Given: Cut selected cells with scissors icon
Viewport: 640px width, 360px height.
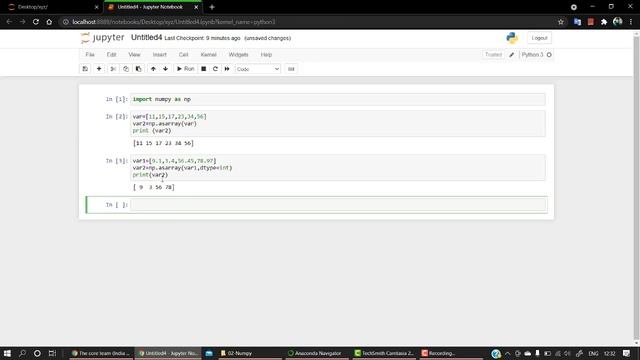Looking at the screenshot, I should coord(113,69).
